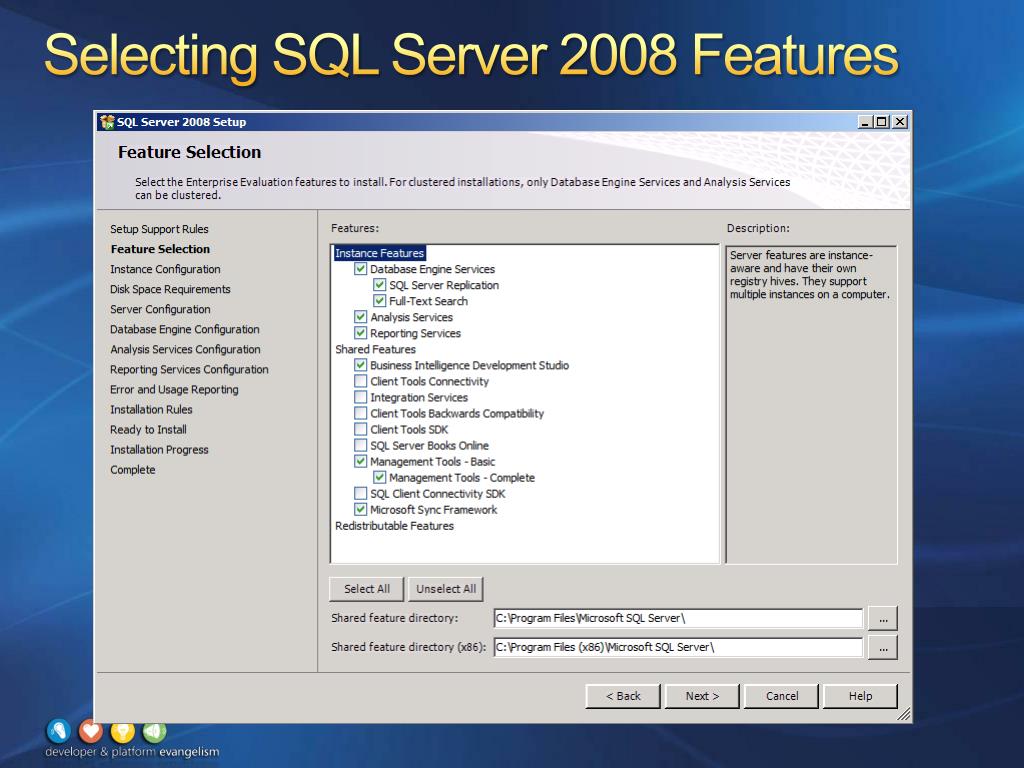Open Help for Feature Selection
Viewport: 1024px width, 768px height.
[x=860, y=696]
